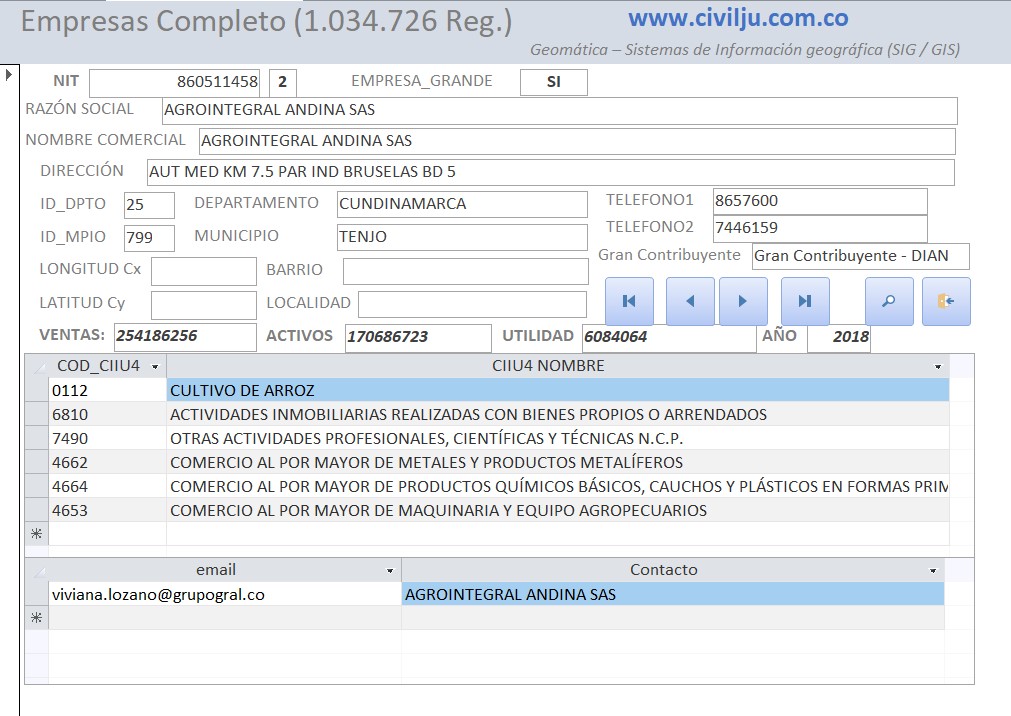Viewport: 1011px width, 716px height.
Task: Click the empty BARRIO input field
Action: point(465,271)
